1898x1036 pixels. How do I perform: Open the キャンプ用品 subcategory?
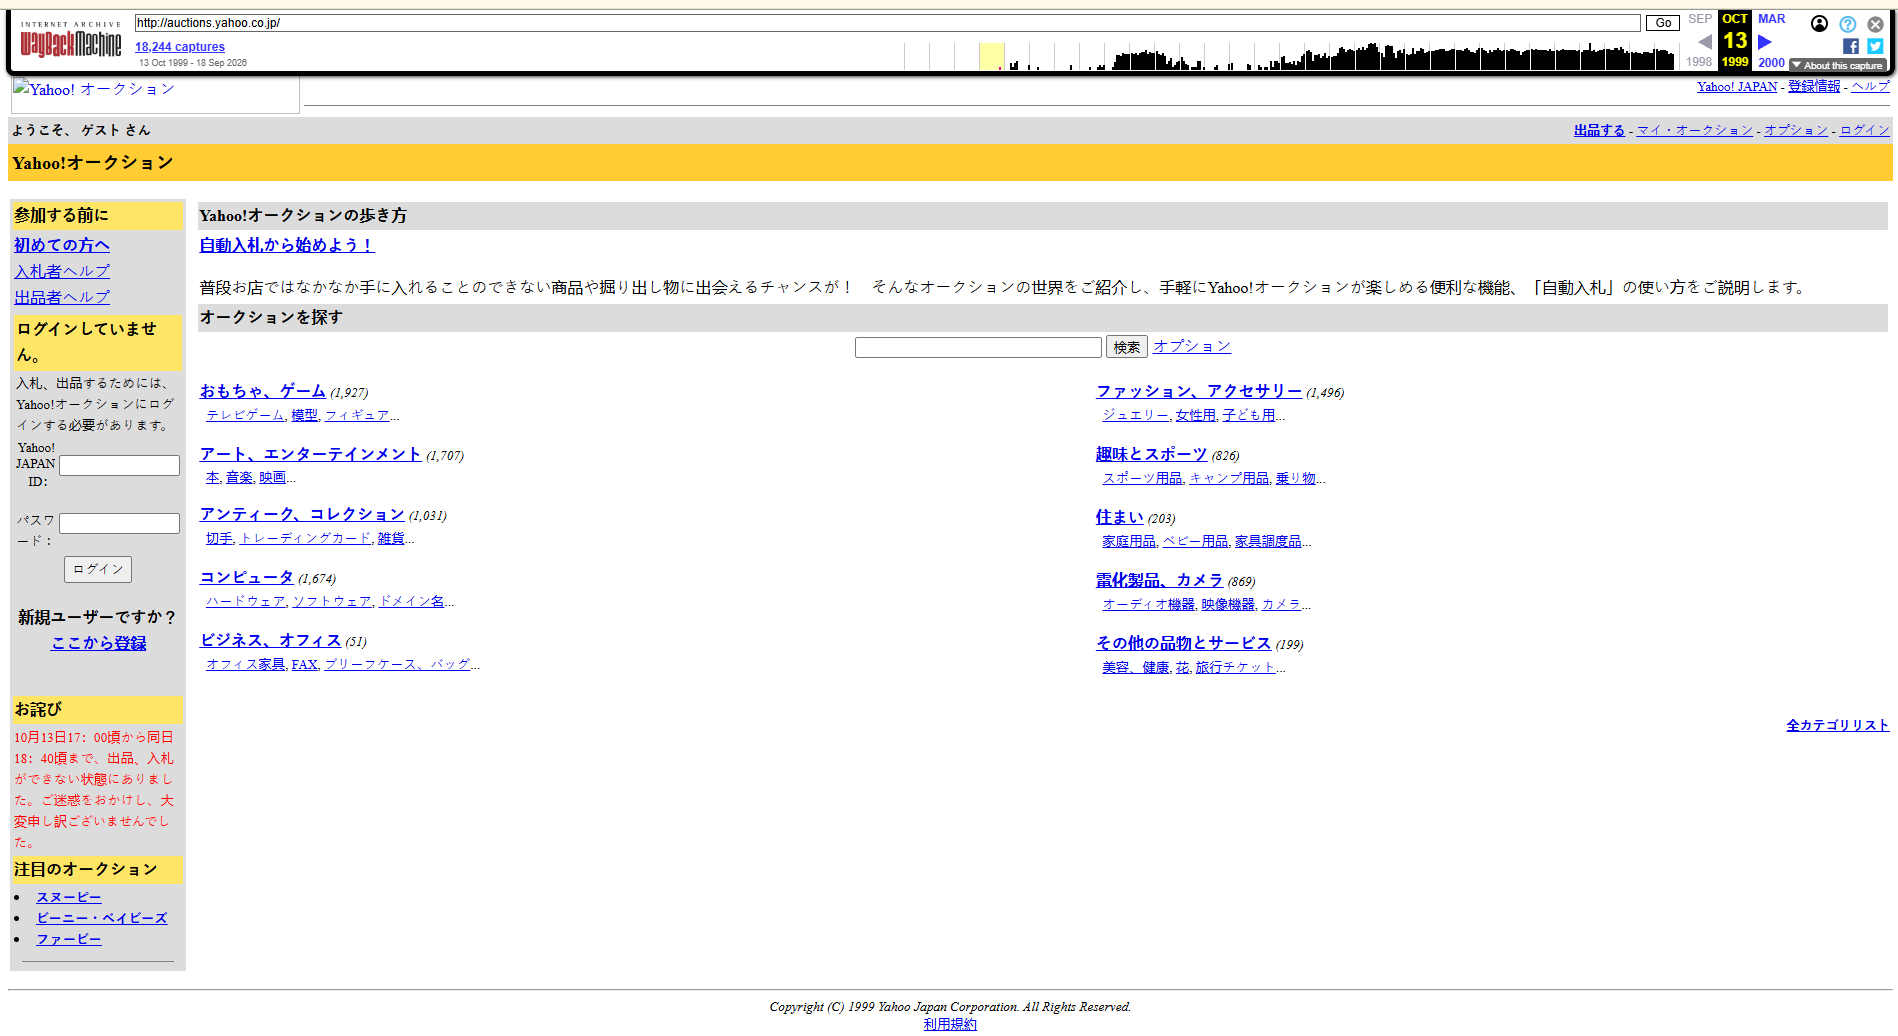pos(1229,478)
